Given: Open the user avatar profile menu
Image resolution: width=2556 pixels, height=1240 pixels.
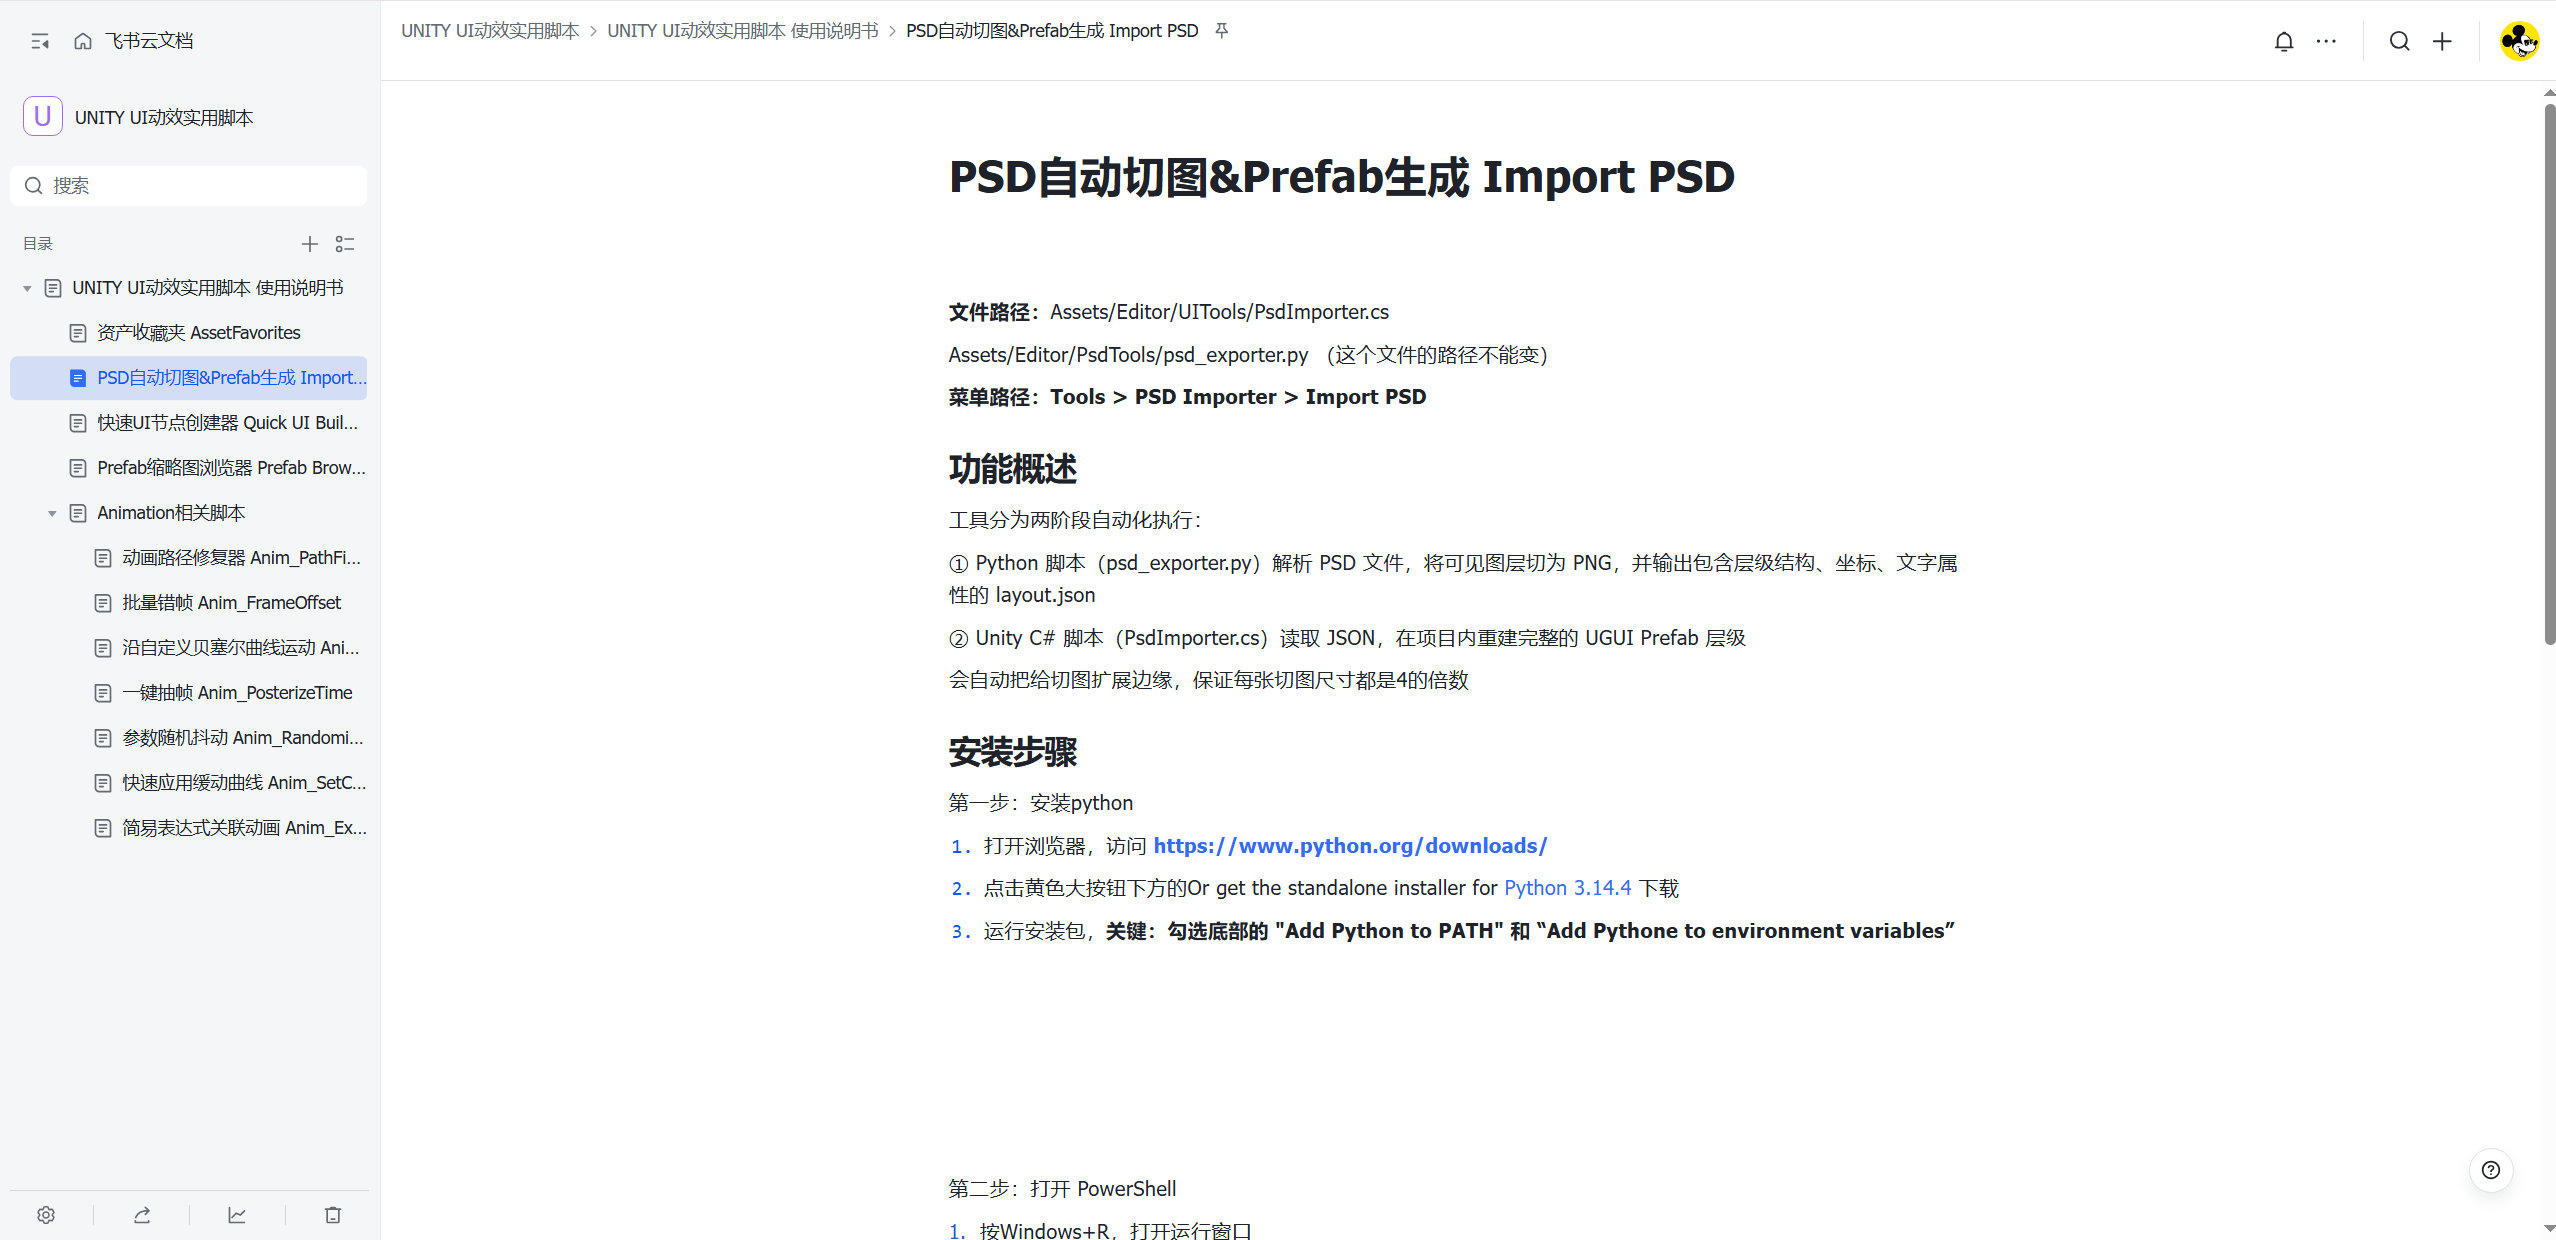Looking at the screenshot, I should pos(2519,41).
